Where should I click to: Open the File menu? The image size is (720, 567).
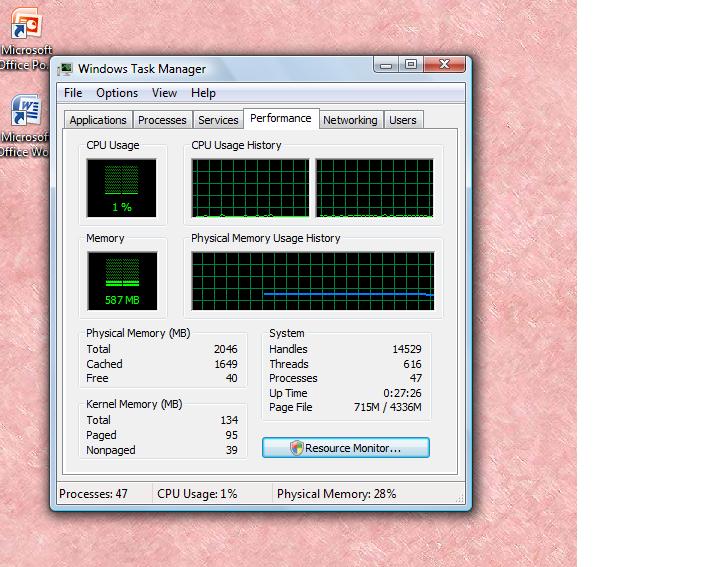pos(73,93)
